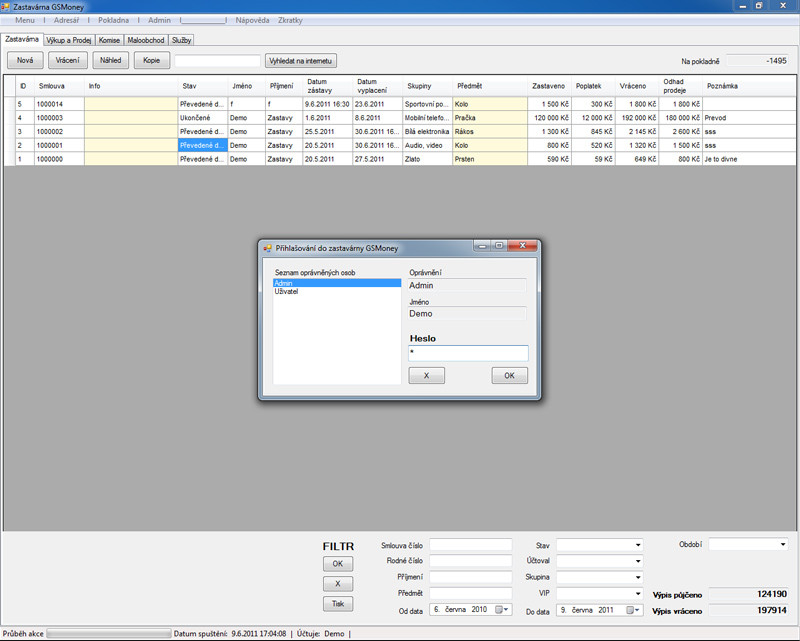Open the Menu menu

pos(25,20)
